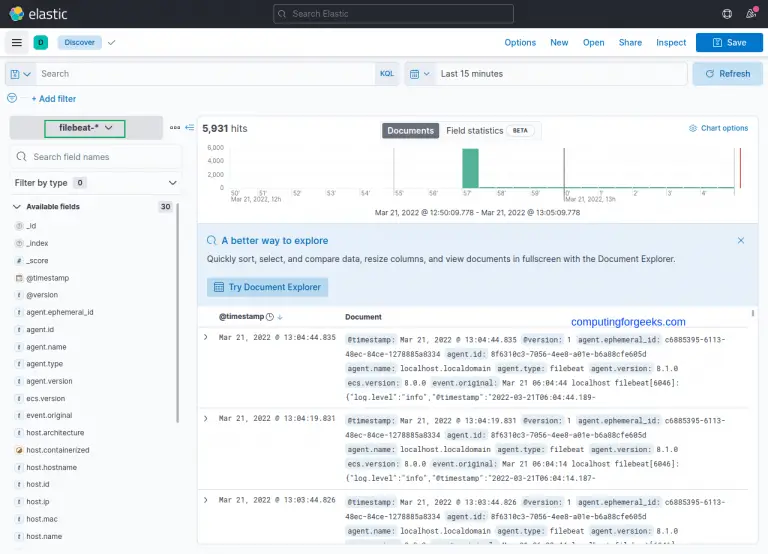The width and height of the screenshot is (768, 554).
Task: Expand the first document row
Action: [206, 338]
